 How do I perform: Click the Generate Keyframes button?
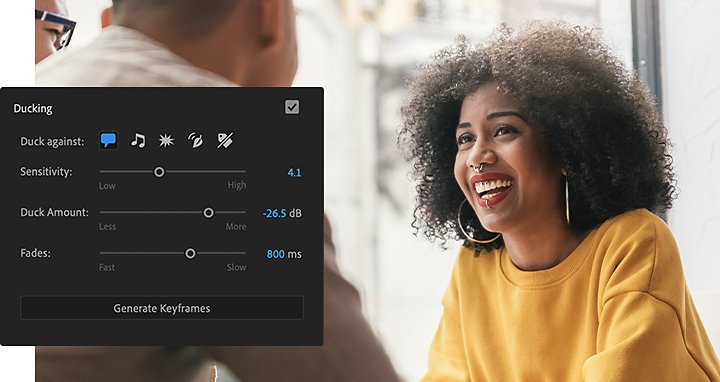click(162, 308)
